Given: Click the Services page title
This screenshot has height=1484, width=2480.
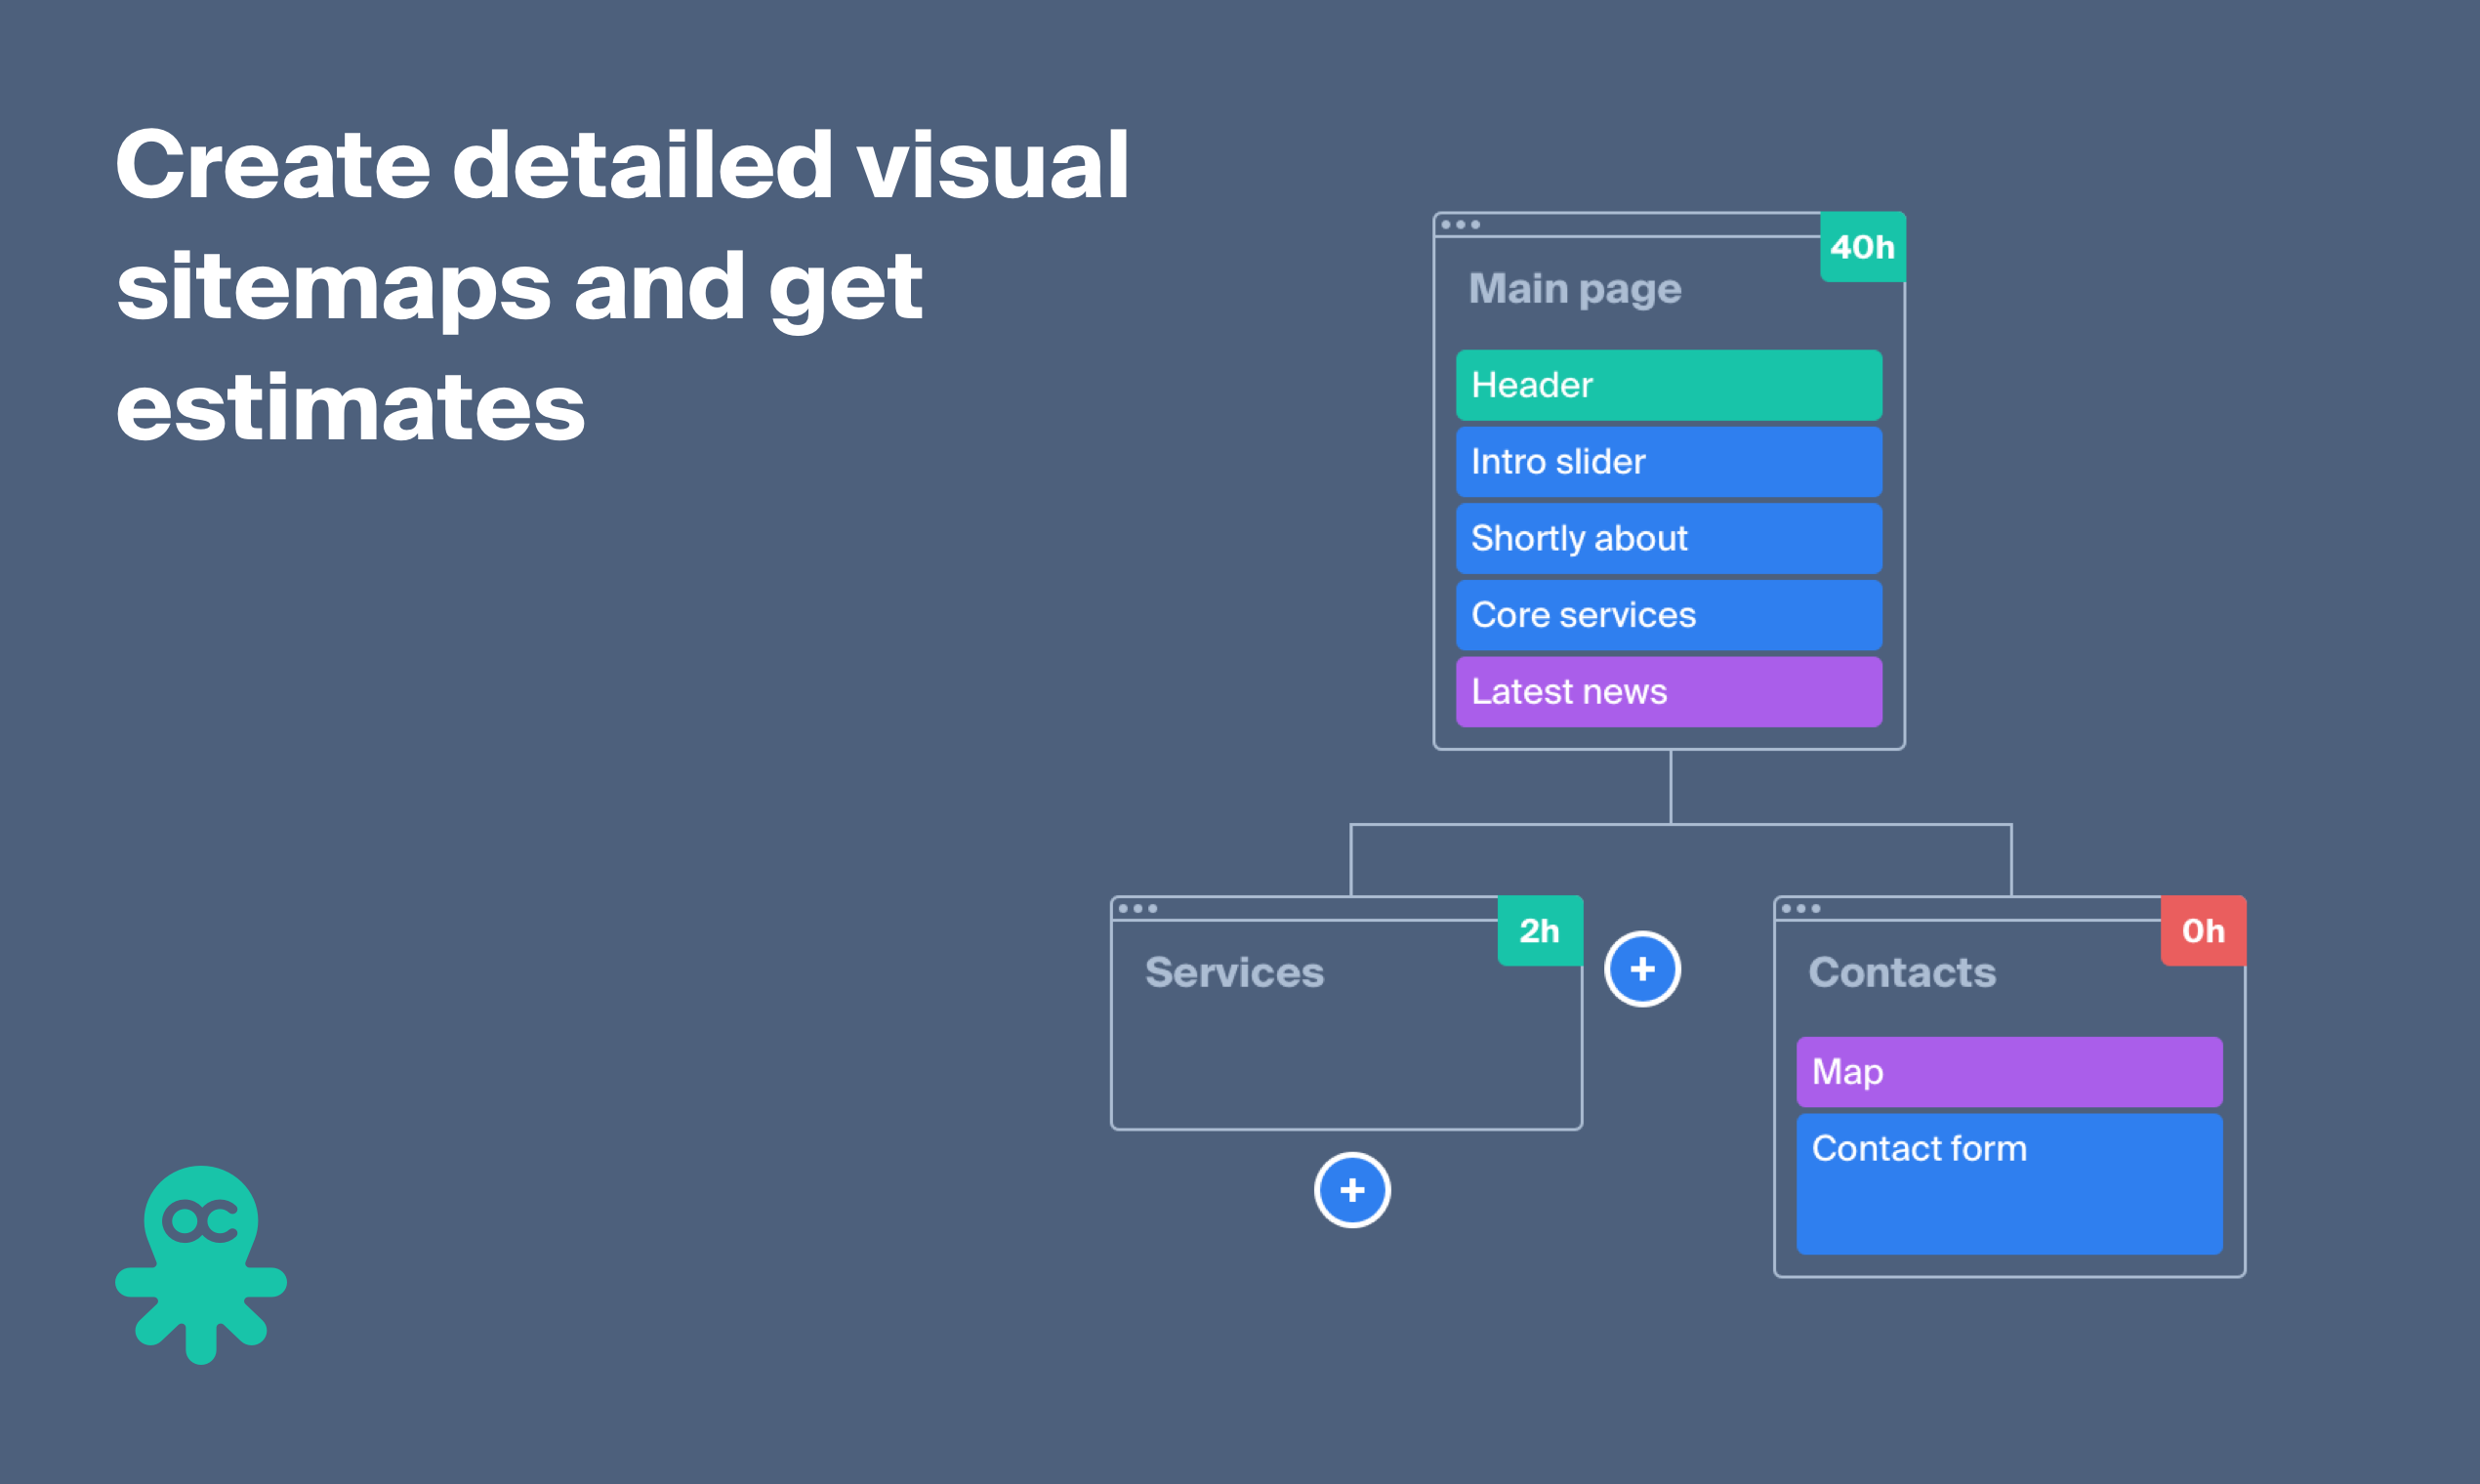Looking at the screenshot, I should point(1234,972).
